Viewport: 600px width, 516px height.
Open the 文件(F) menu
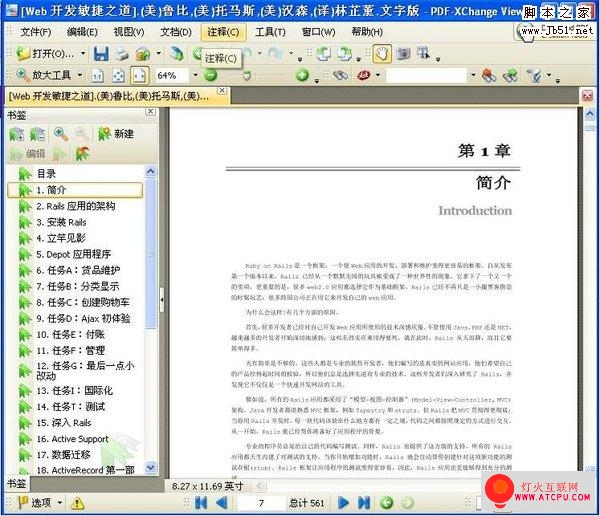[36, 32]
